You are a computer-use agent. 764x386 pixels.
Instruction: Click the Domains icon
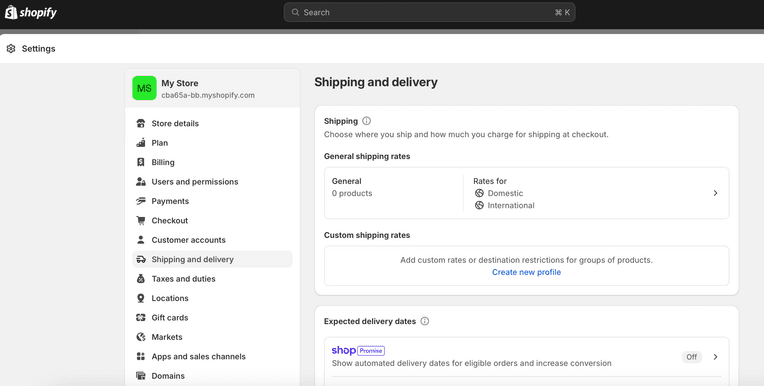(141, 376)
